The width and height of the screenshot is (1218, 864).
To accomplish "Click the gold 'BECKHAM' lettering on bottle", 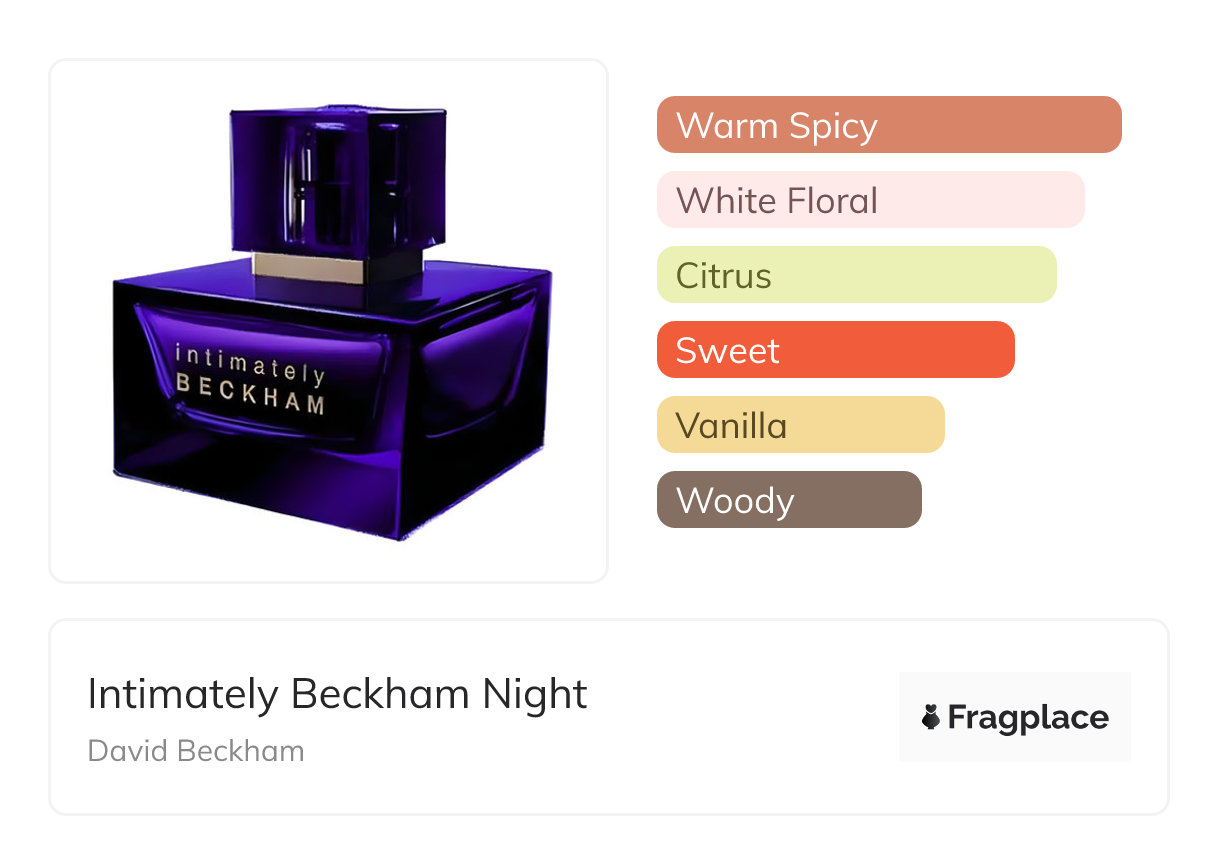I will pyautogui.click(x=250, y=395).
